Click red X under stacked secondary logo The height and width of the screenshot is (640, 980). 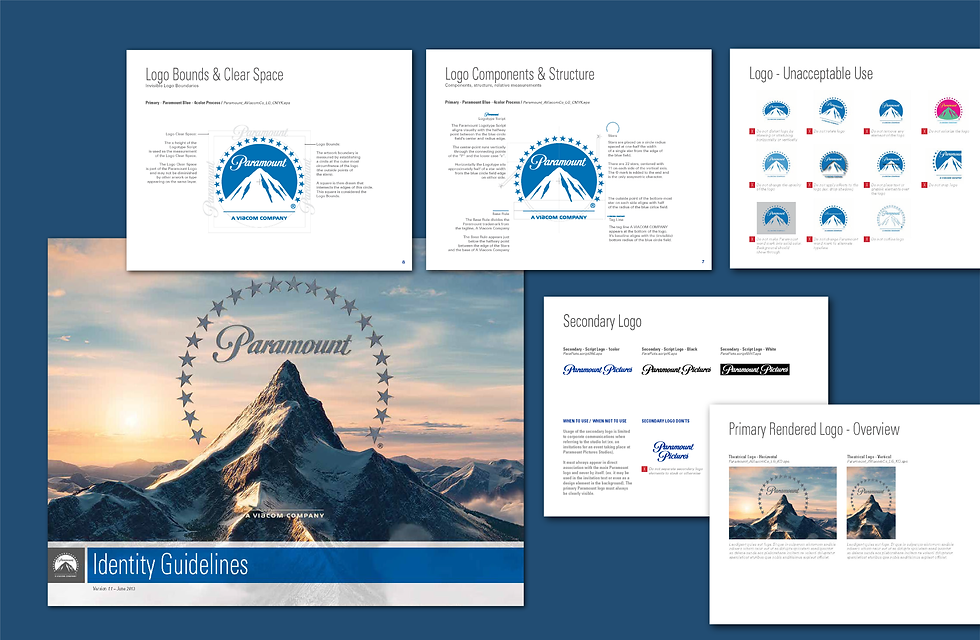[644, 469]
